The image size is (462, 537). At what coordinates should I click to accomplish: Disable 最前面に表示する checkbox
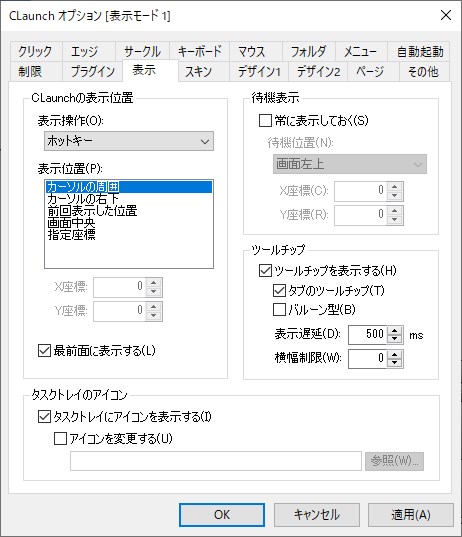tap(44, 351)
